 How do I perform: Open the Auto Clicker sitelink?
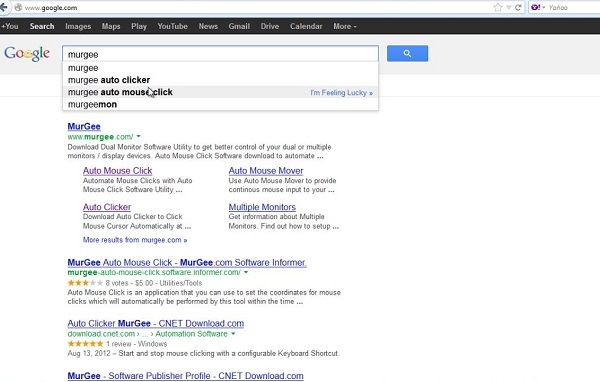107,207
